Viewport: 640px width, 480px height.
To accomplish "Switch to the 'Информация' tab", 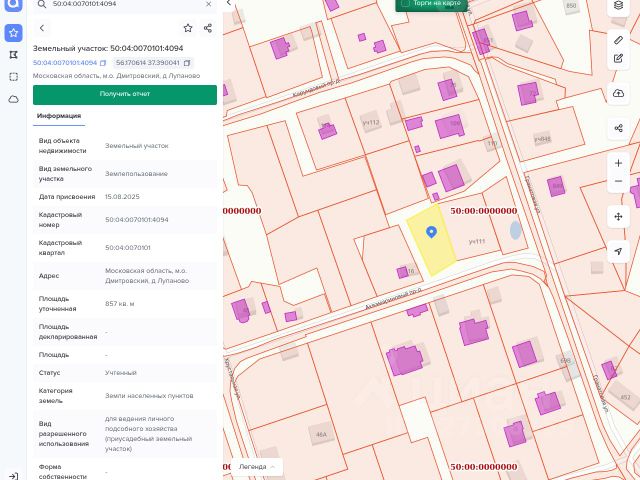I will click(x=59, y=116).
